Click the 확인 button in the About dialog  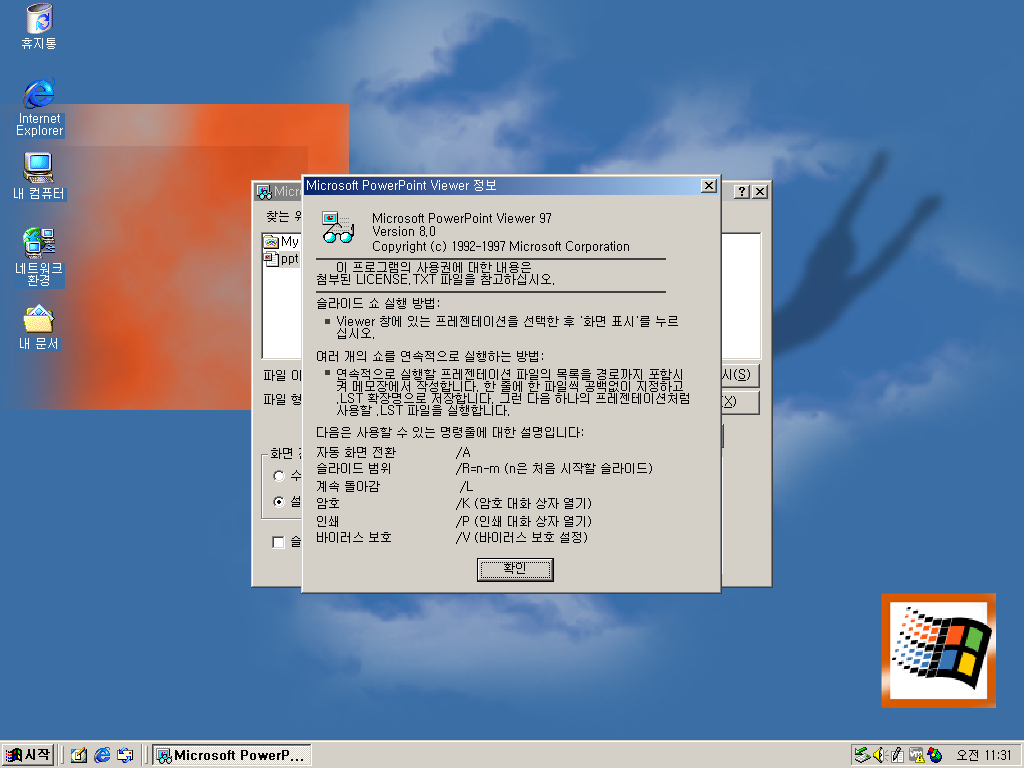click(x=515, y=569)
